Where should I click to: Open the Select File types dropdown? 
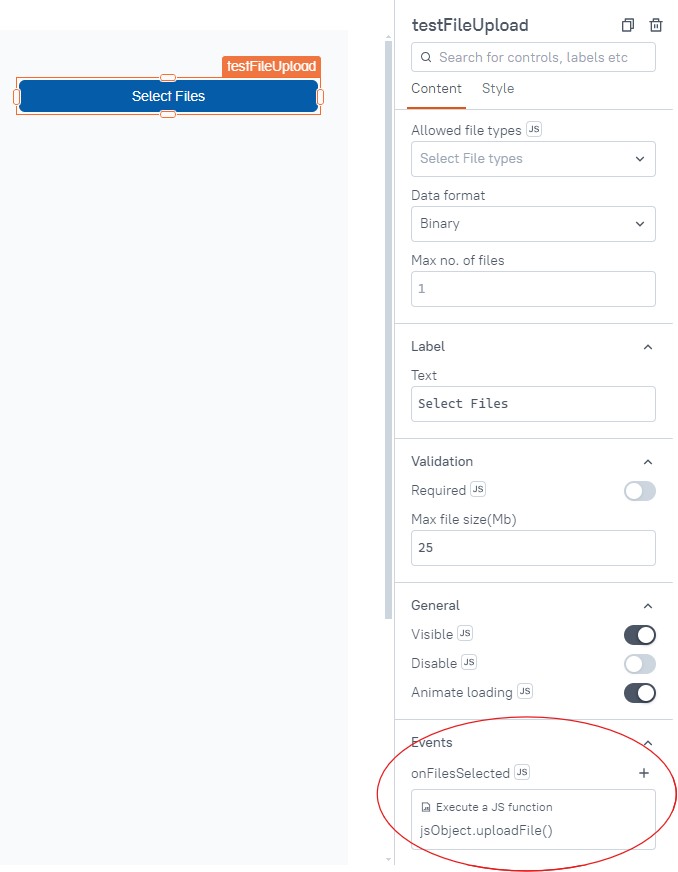pos(533,159)
